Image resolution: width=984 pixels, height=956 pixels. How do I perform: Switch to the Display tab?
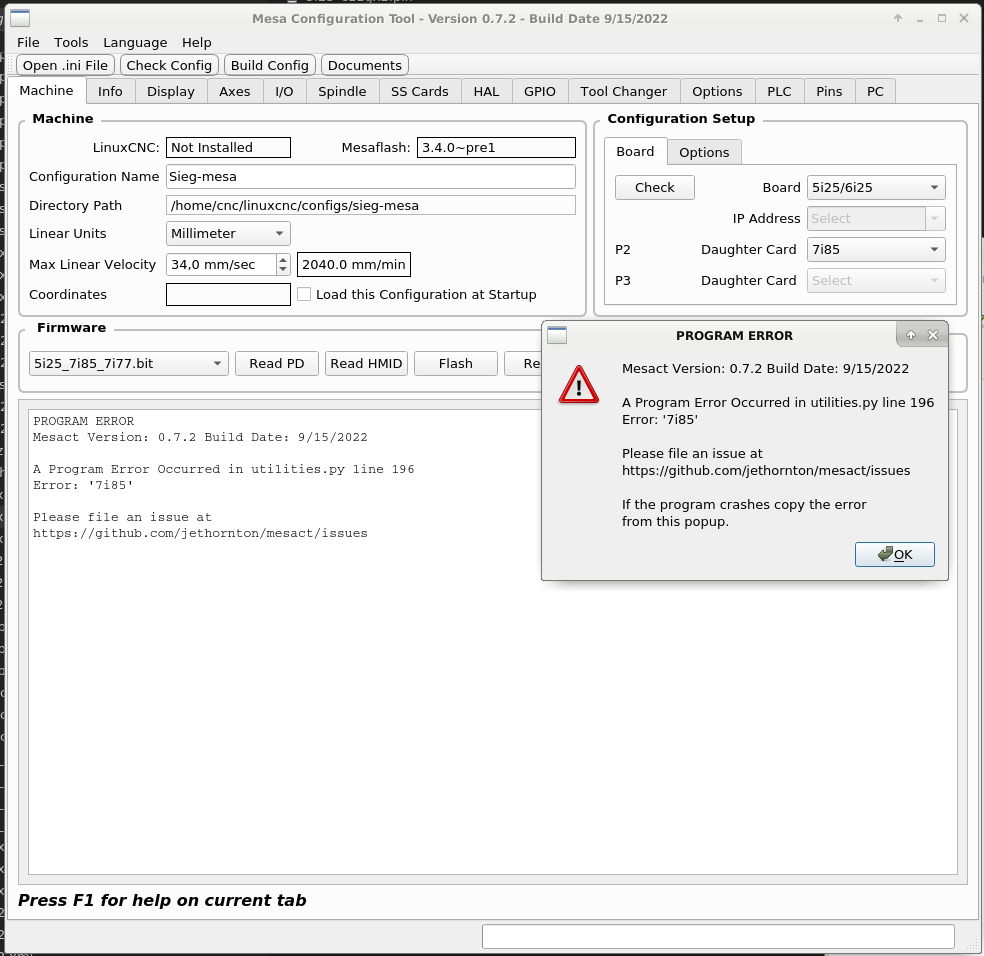tap(171, 92)
